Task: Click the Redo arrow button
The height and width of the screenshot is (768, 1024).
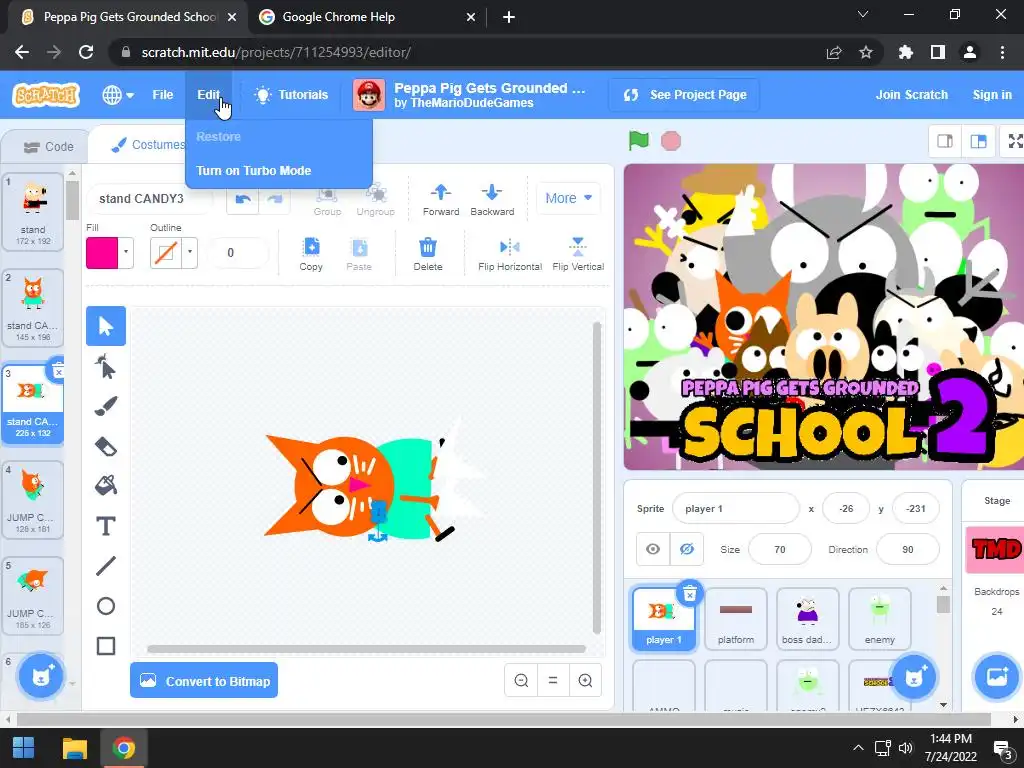Action: 275,199
